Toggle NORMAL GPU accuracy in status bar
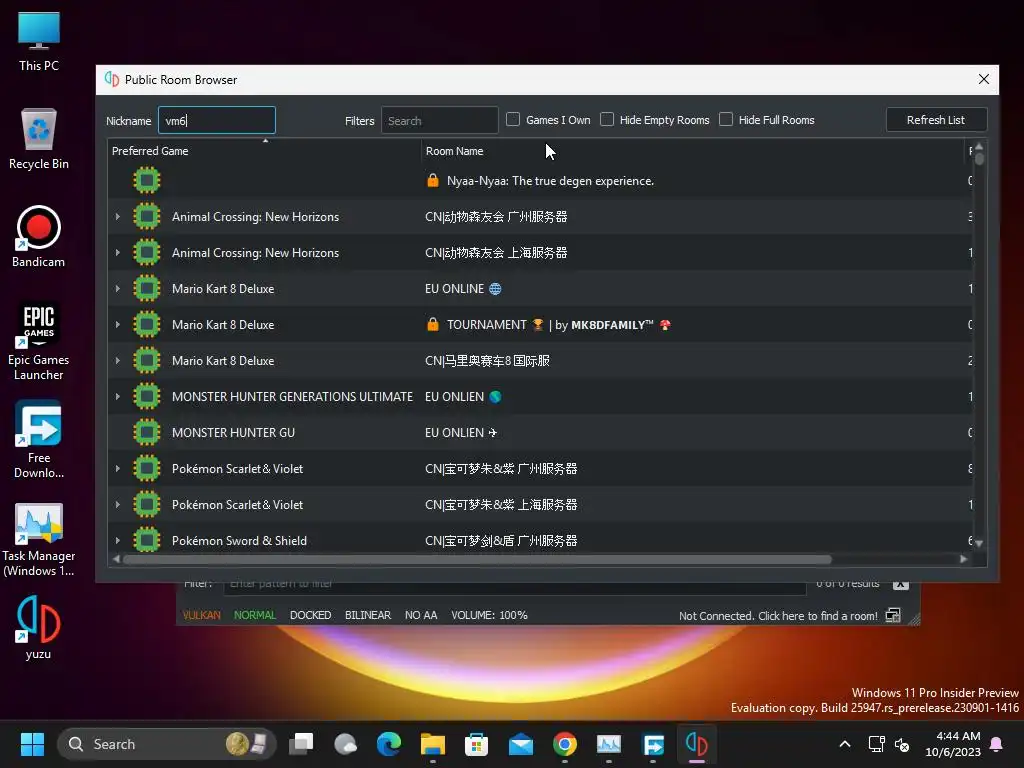This screenshot has height=768, width=1024. tap(255, 615)
